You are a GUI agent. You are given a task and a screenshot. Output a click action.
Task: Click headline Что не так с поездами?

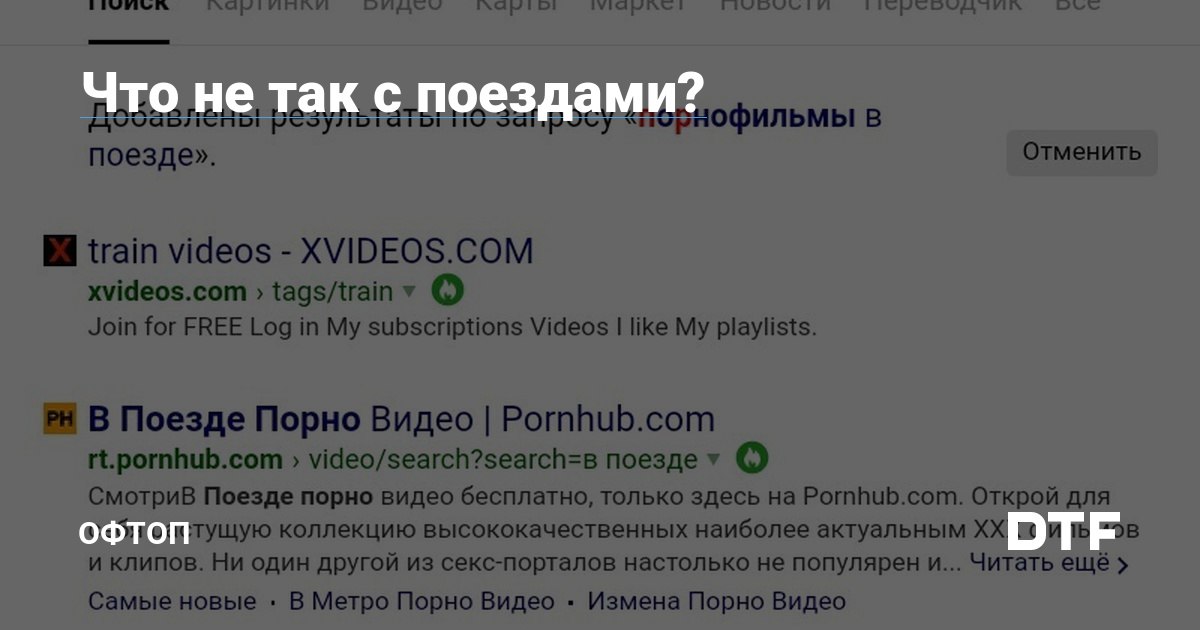click(x=392, y=92)
